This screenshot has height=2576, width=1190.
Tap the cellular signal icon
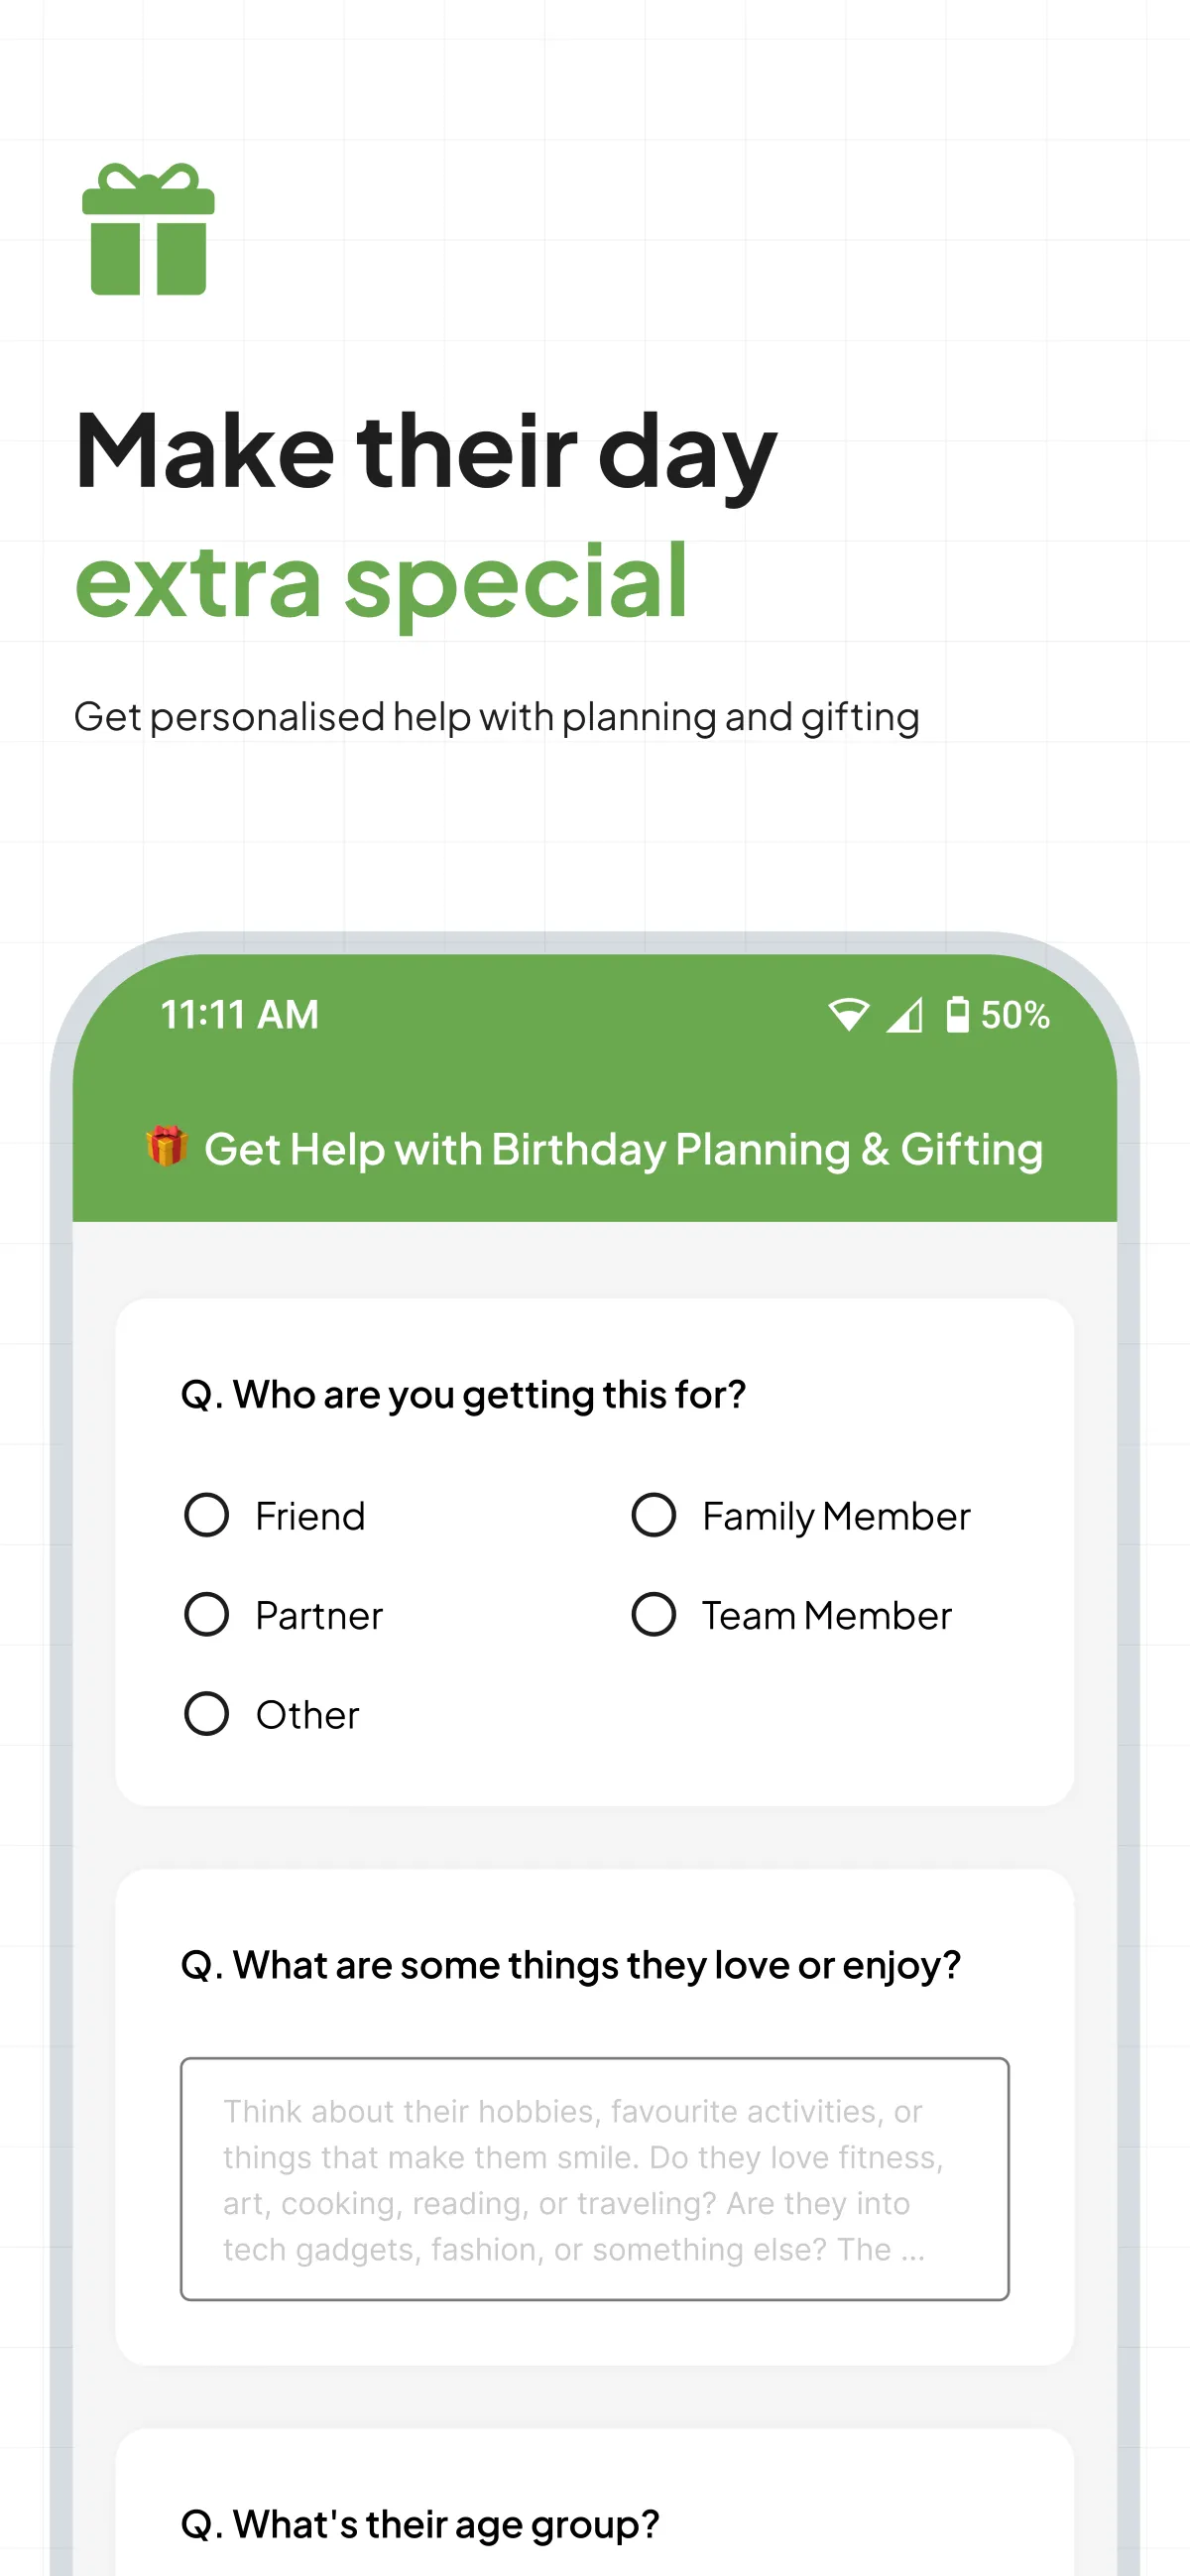[904, 1015]
